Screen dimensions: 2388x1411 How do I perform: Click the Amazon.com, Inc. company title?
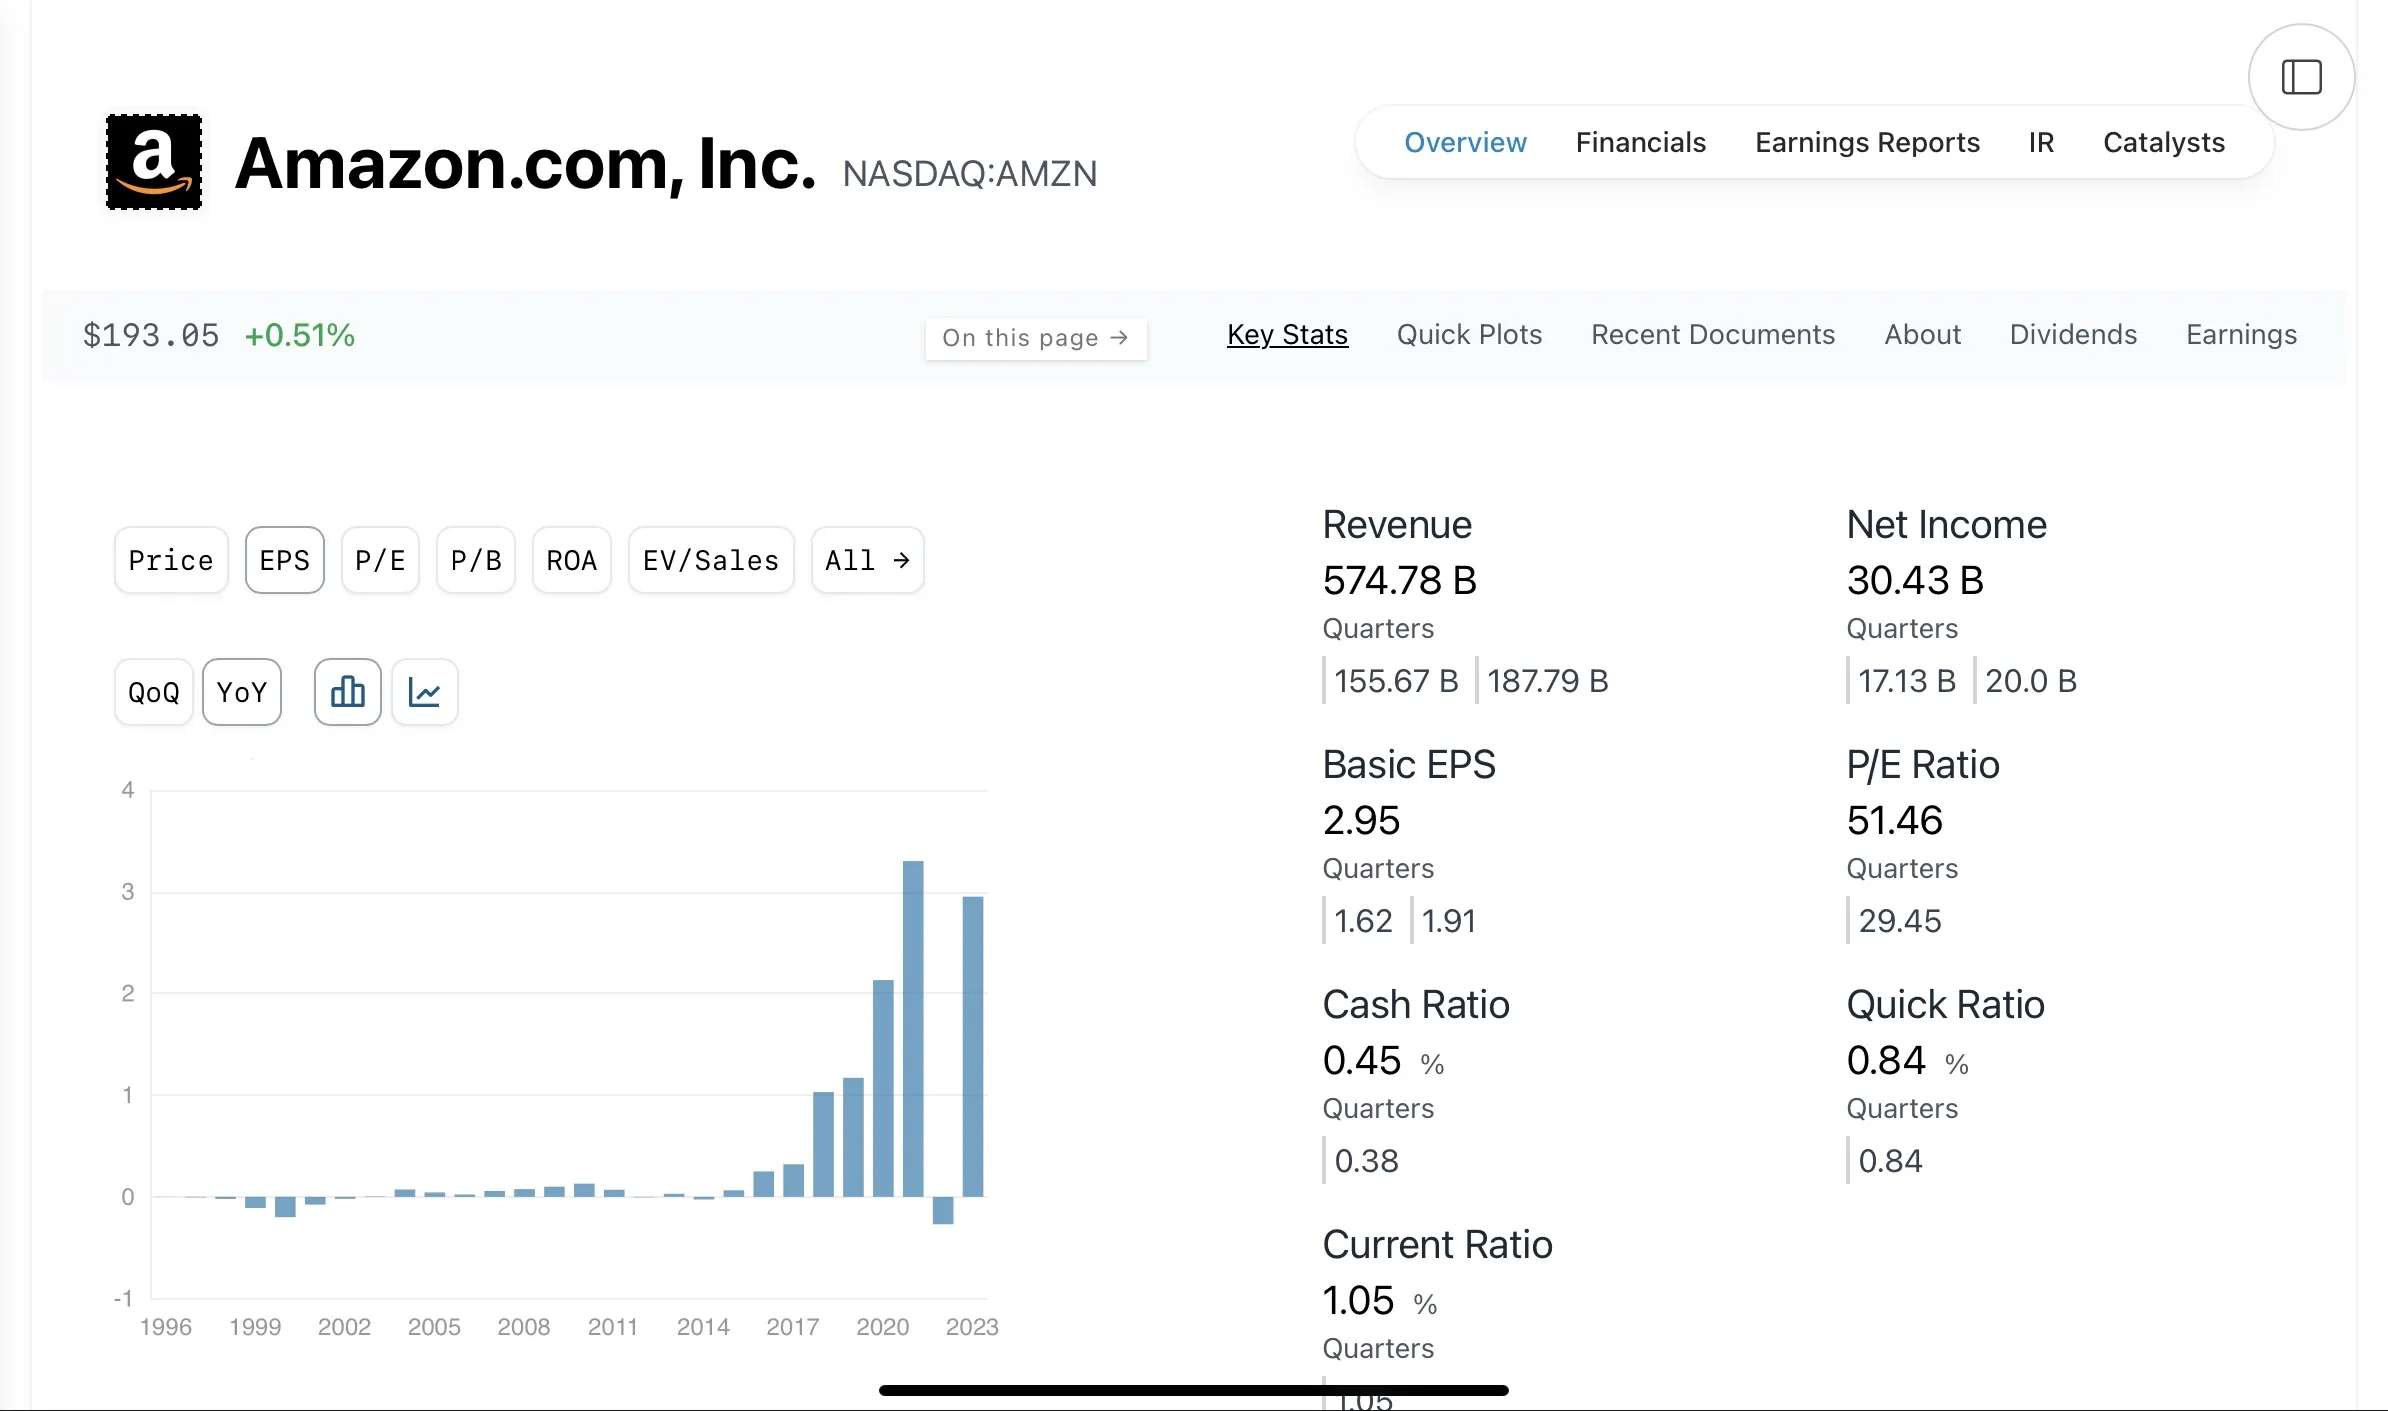coord(526,163)
